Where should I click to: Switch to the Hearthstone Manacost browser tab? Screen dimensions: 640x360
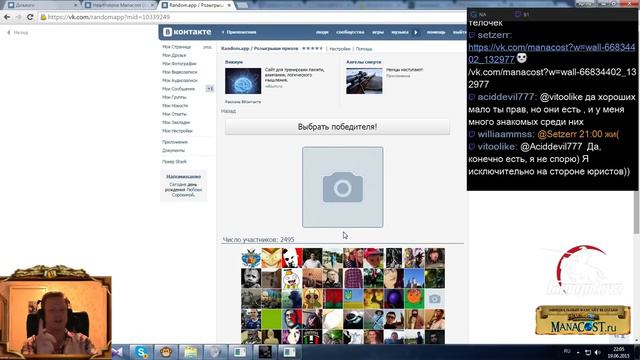click(119, 5)
